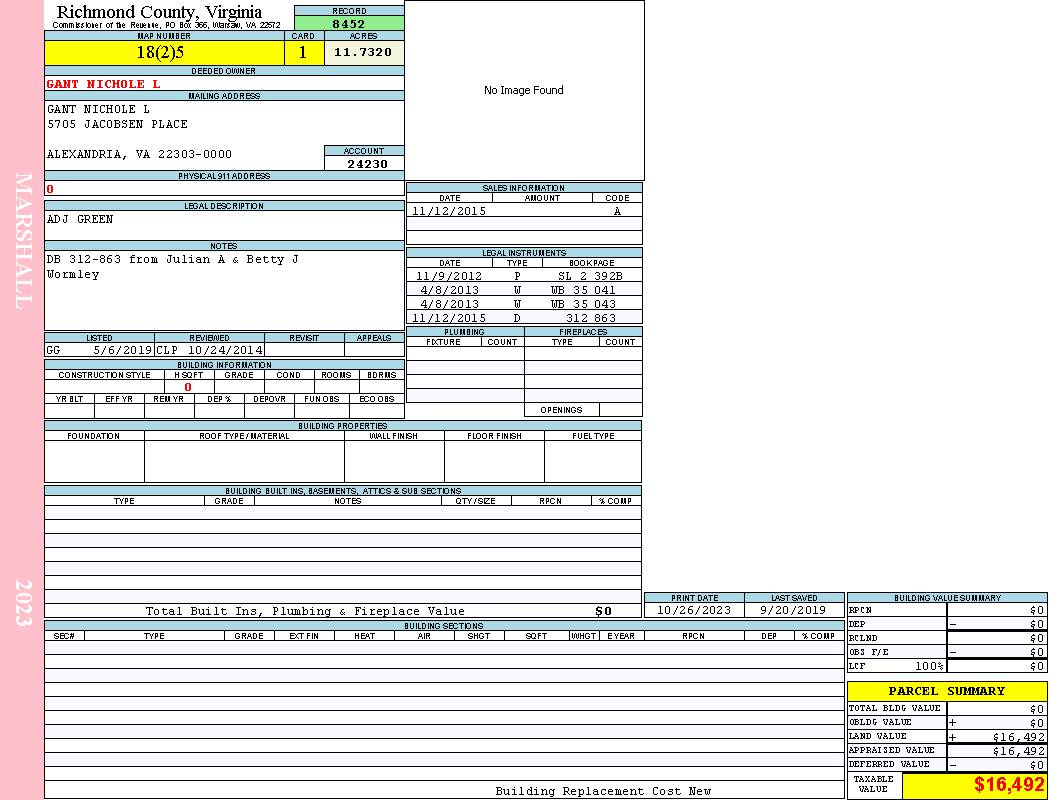Click the record number 8452 field

349,23
